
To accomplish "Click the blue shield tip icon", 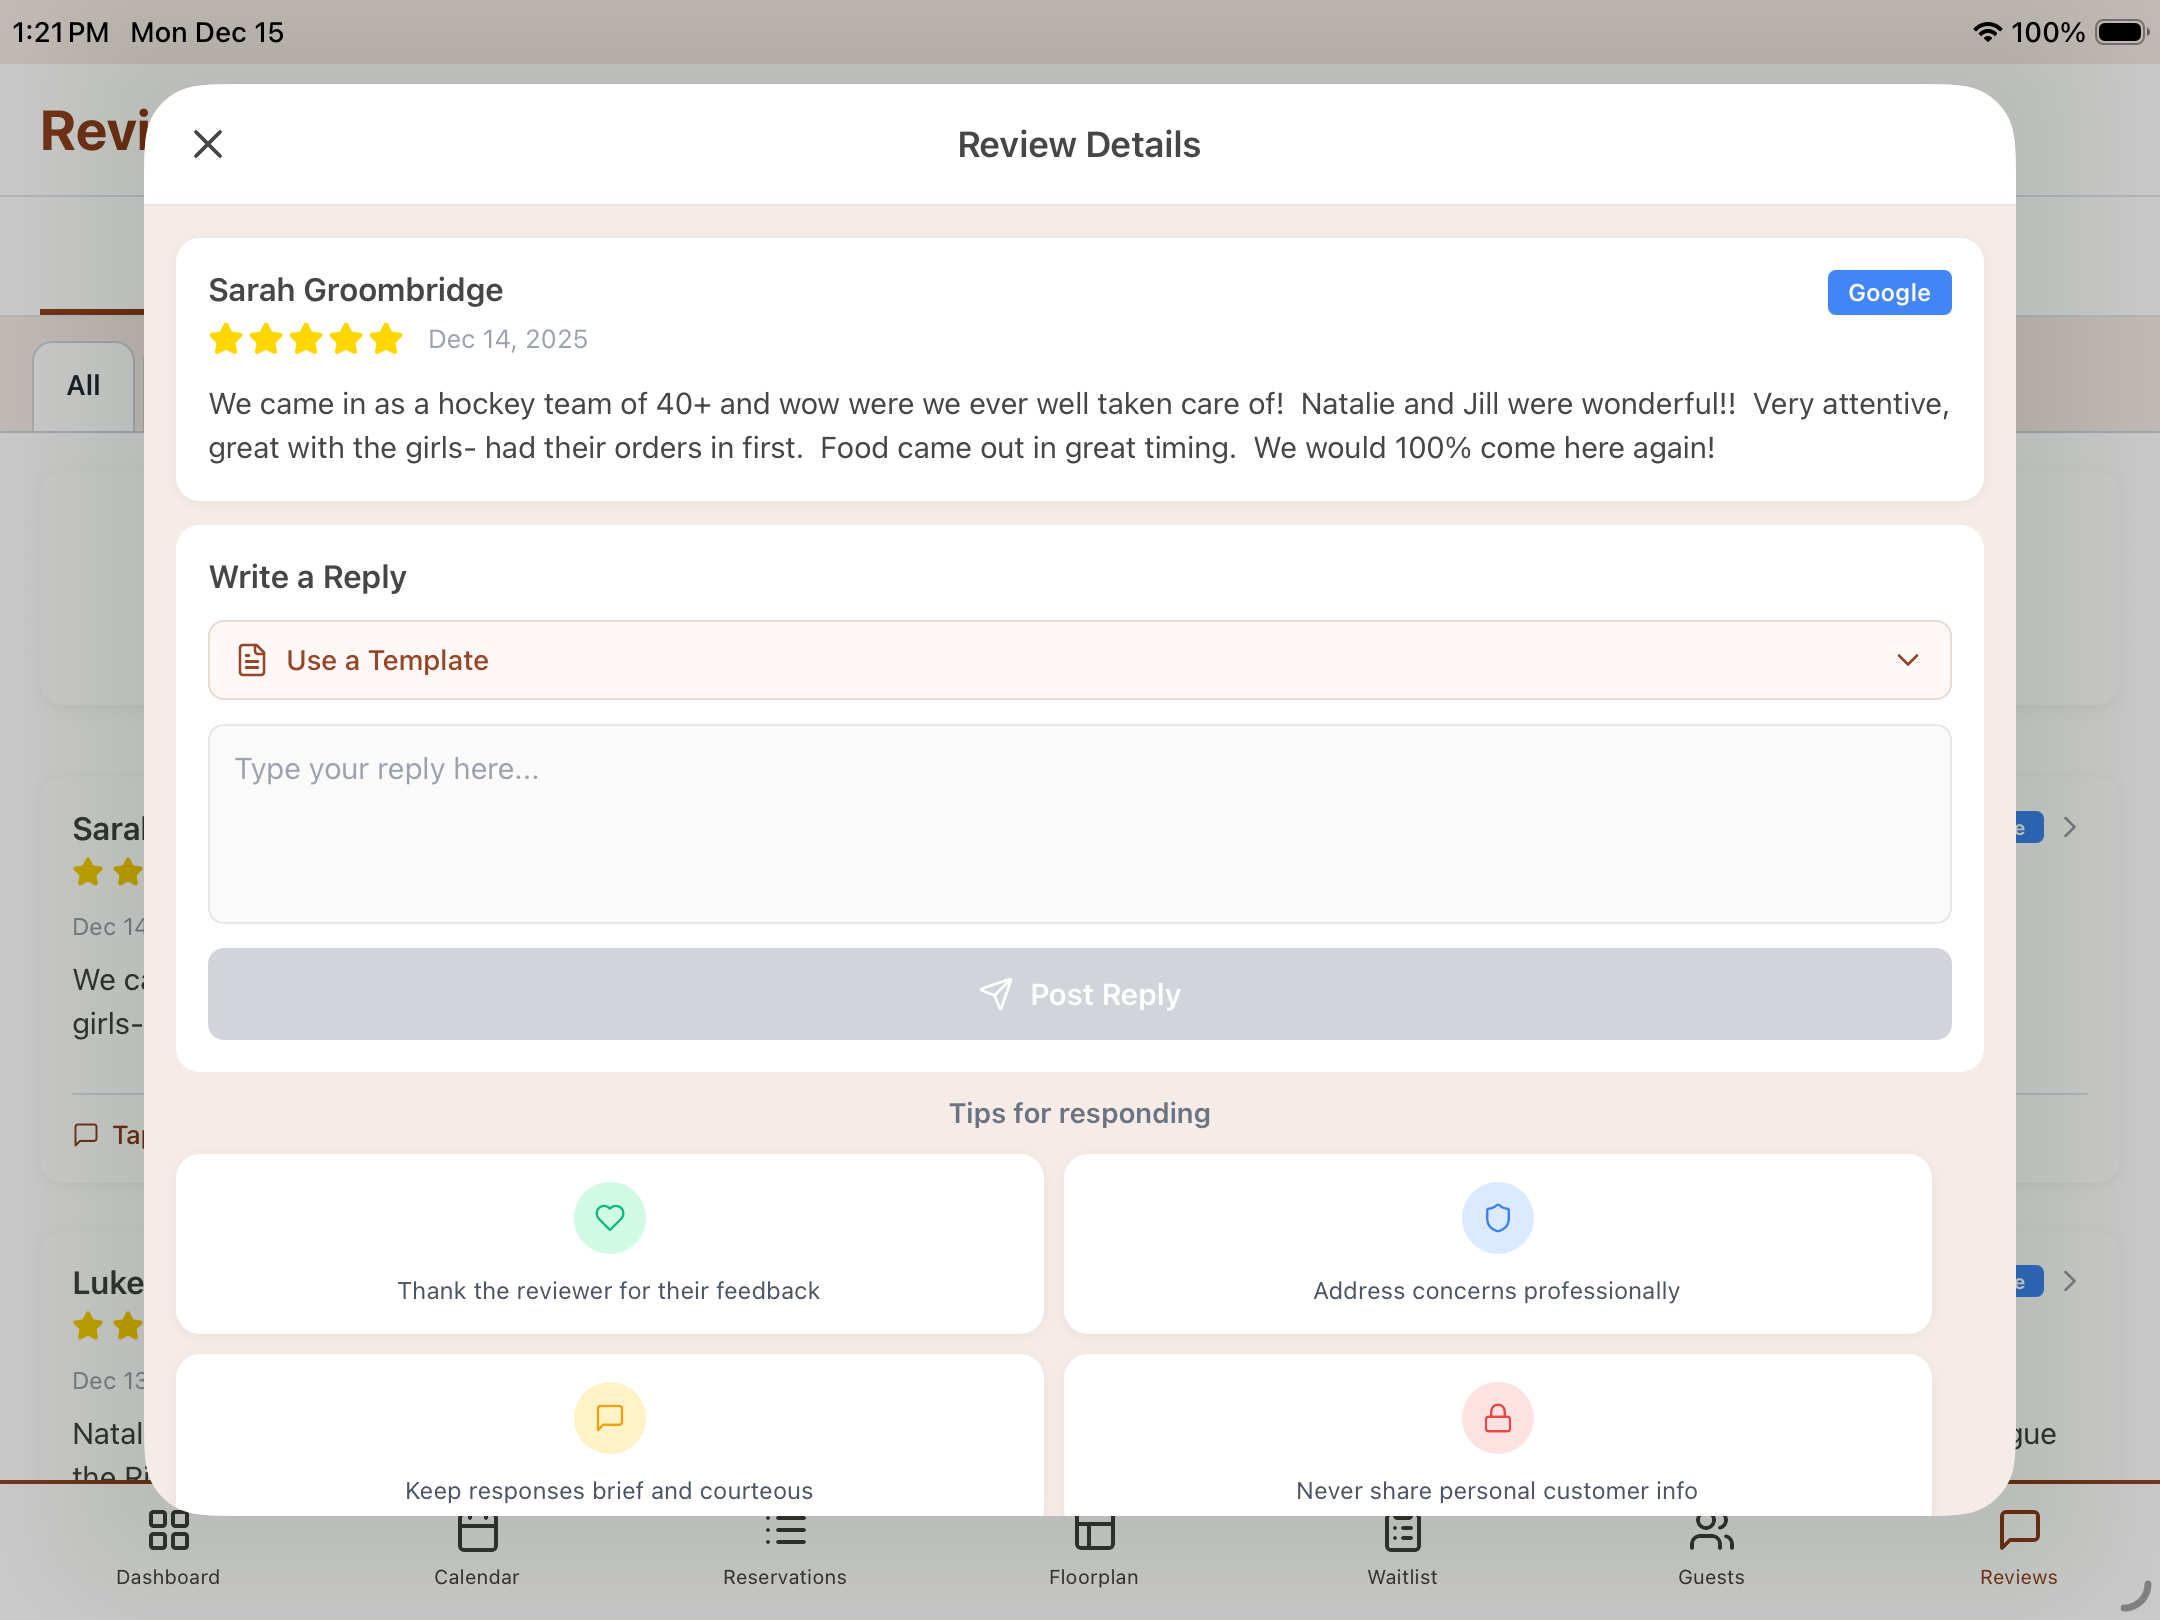I will 1497,1217.
